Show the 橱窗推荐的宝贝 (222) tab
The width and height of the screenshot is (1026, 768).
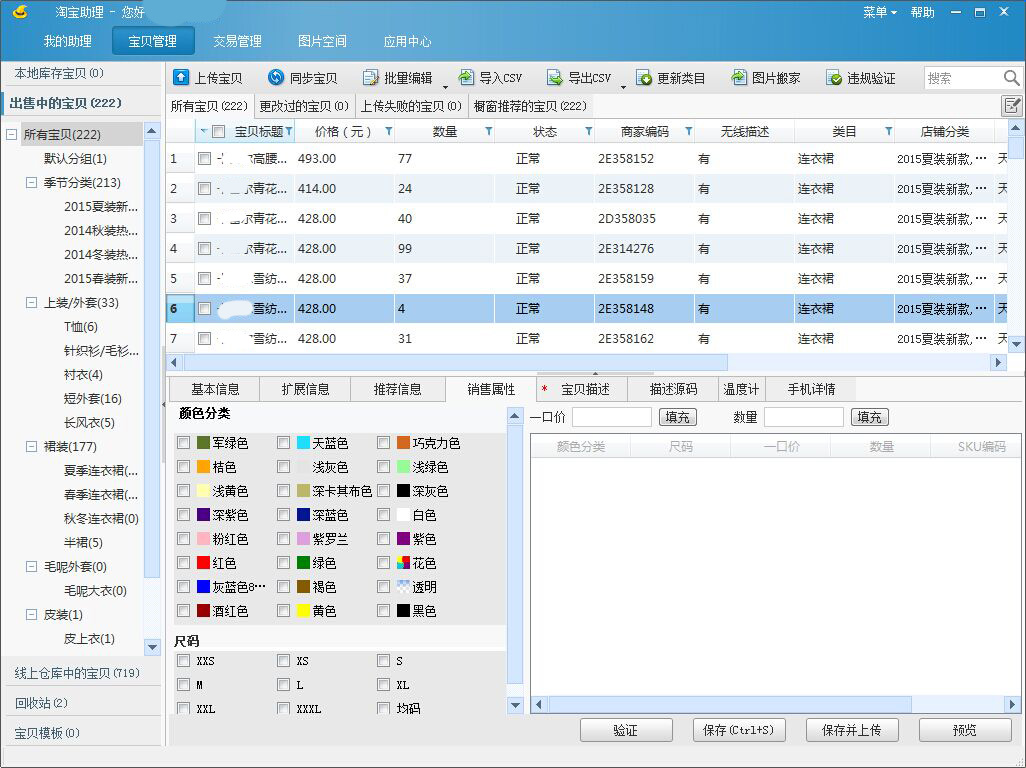coord(530,105)
